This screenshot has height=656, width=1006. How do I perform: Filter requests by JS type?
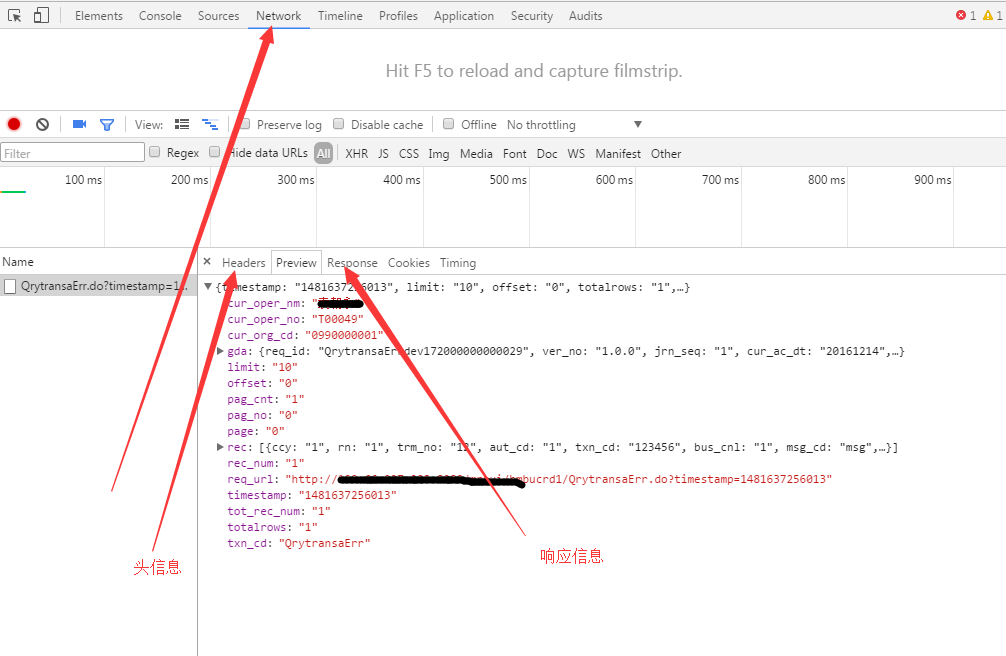(384, 153)
